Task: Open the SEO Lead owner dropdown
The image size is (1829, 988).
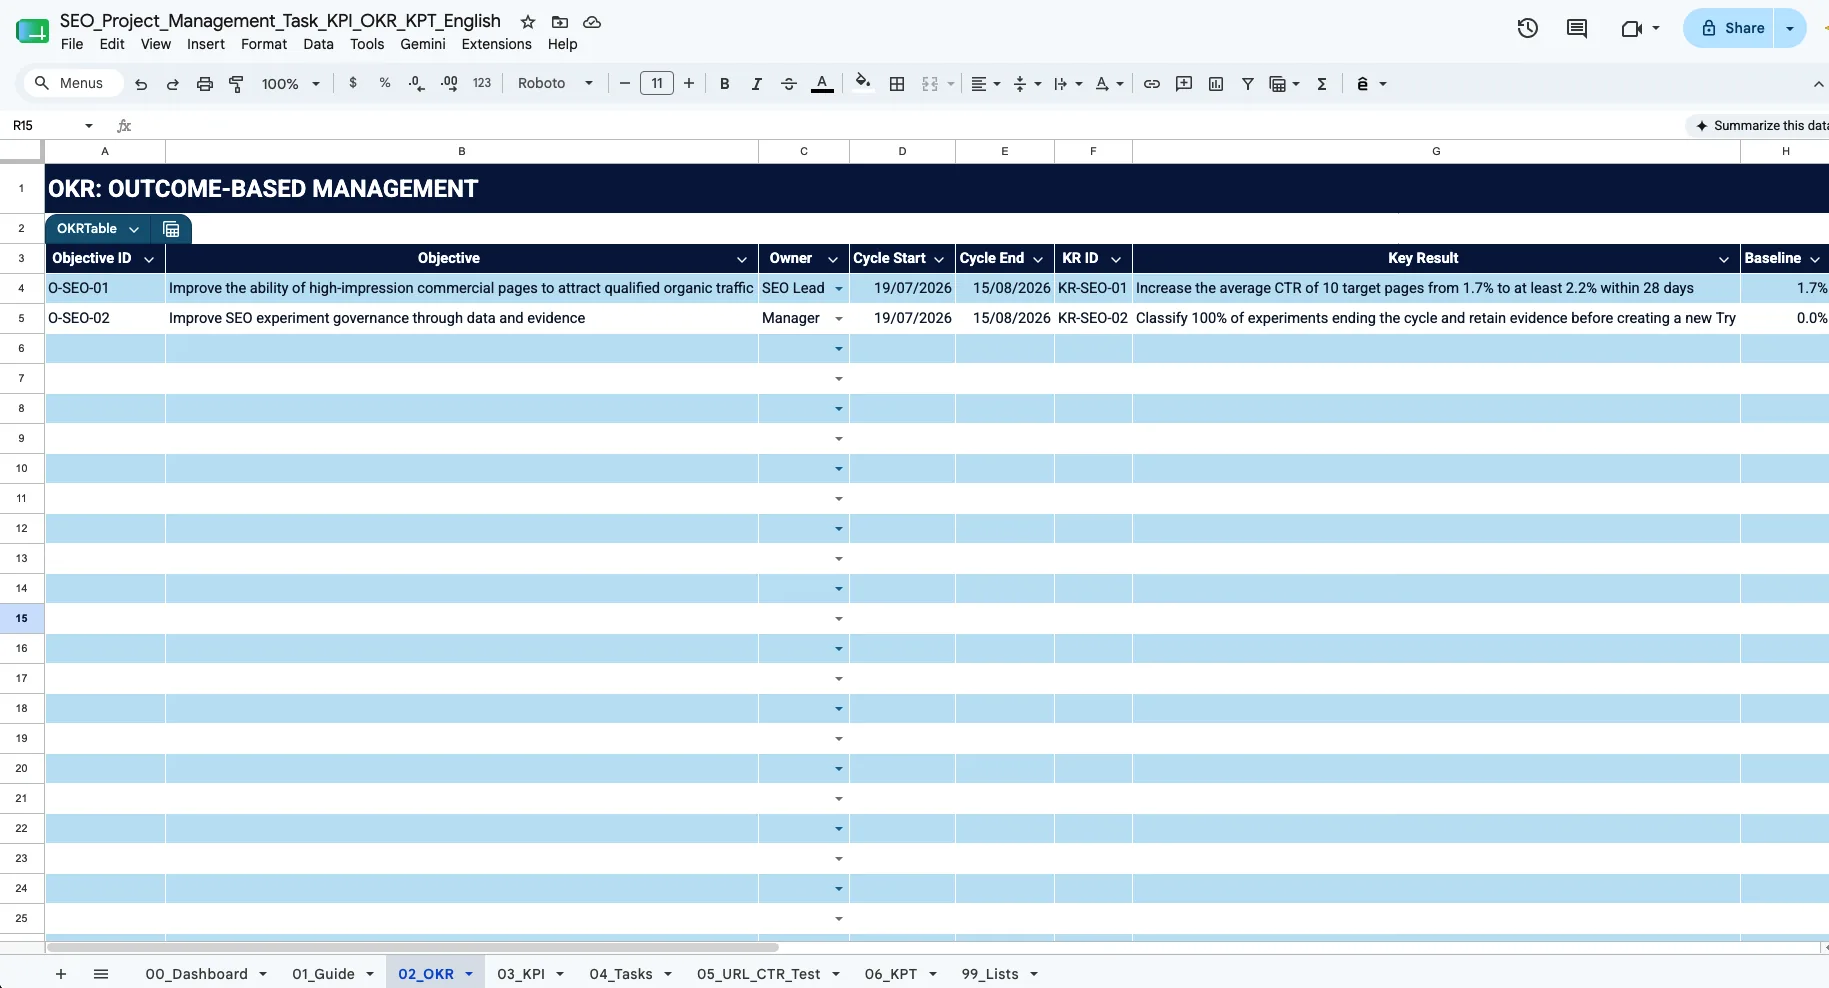Action: click(839, 289)
